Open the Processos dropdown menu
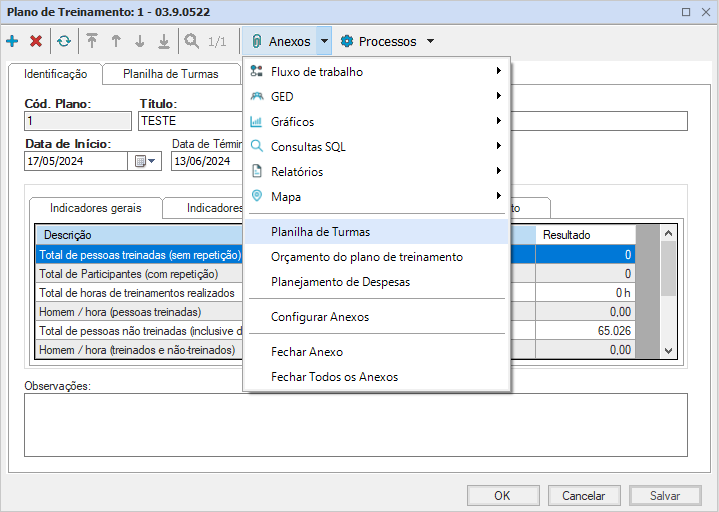Viewport: 719px width, 512px height. (x=388, y=42)
